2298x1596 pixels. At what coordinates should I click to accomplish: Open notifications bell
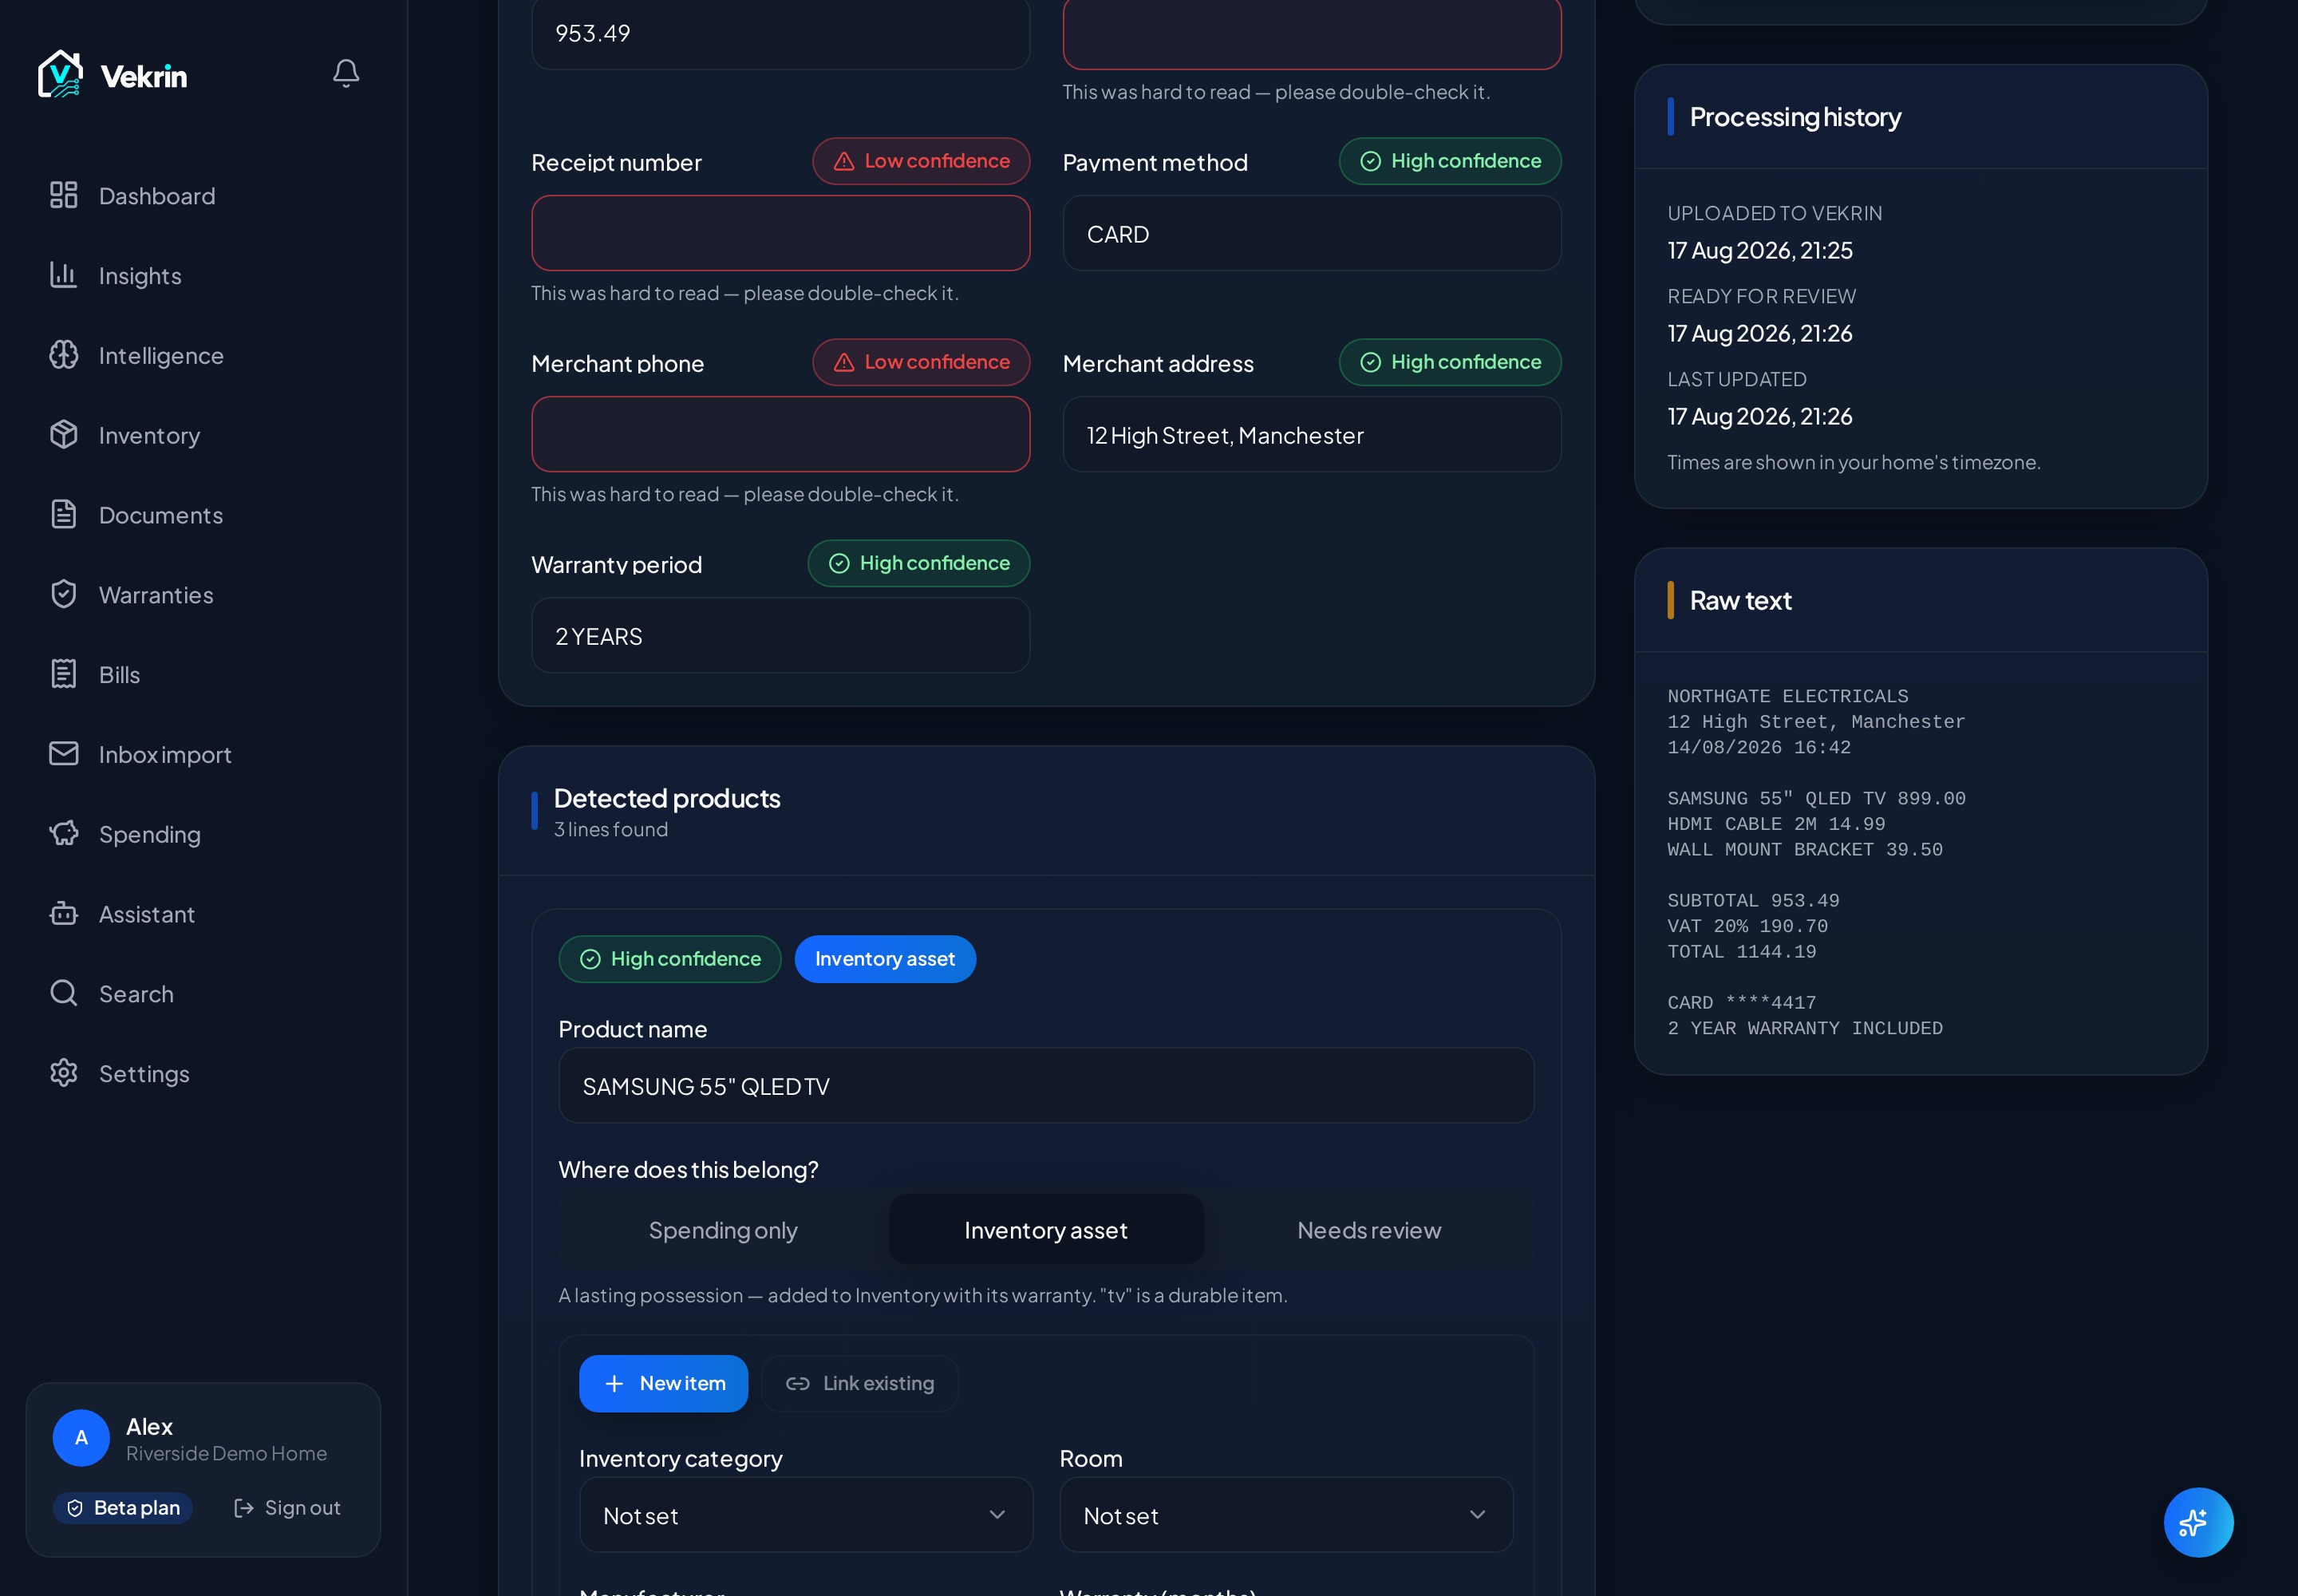tap(346, 73)
